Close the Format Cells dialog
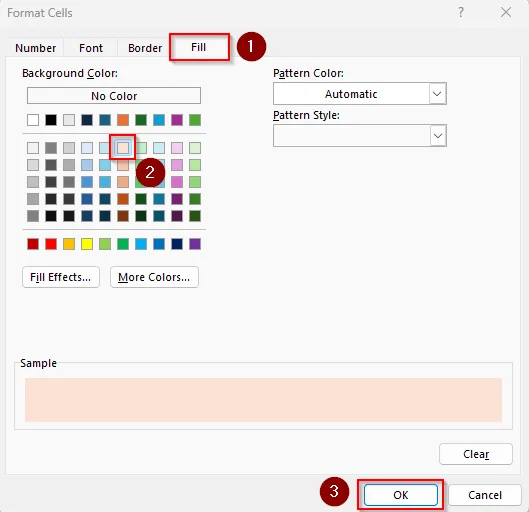This screenshot has width=529, height=512. coord(505,13)
